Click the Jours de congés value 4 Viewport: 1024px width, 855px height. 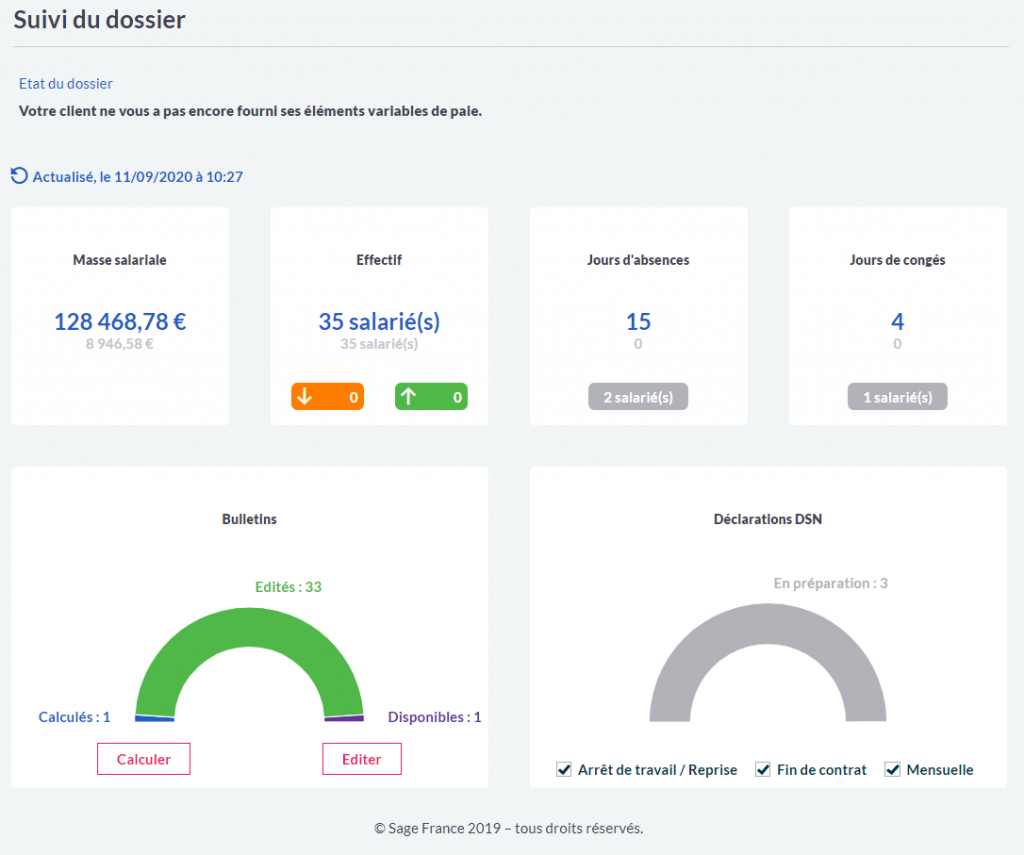click(897, 321)
